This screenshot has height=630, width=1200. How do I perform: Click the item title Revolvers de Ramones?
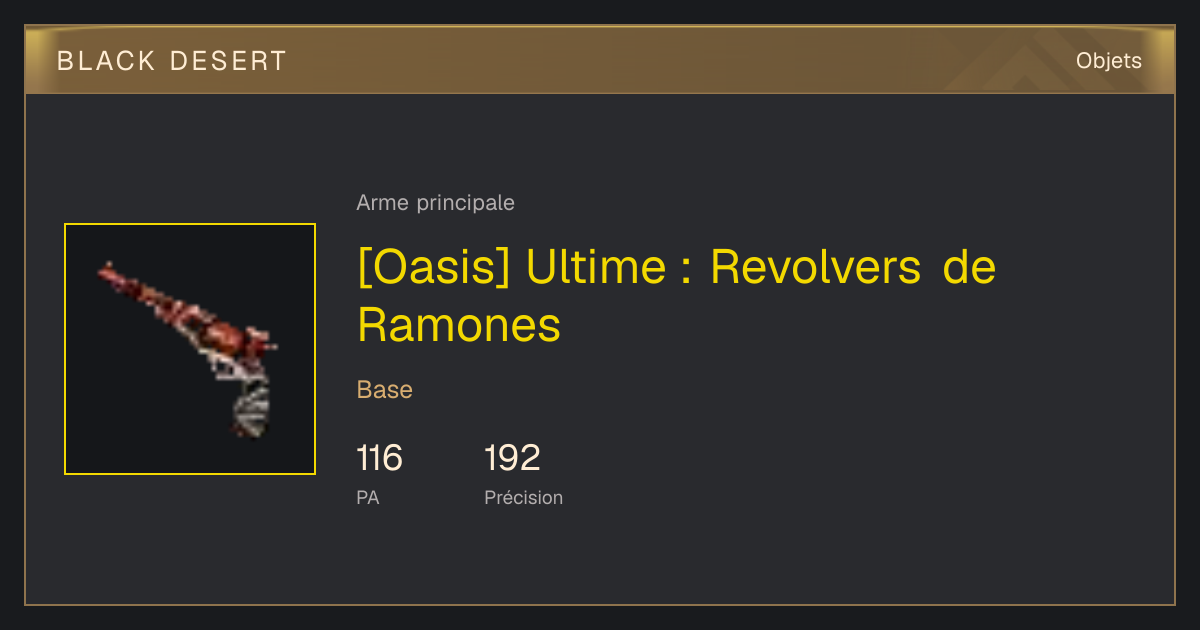click(677, 296)
